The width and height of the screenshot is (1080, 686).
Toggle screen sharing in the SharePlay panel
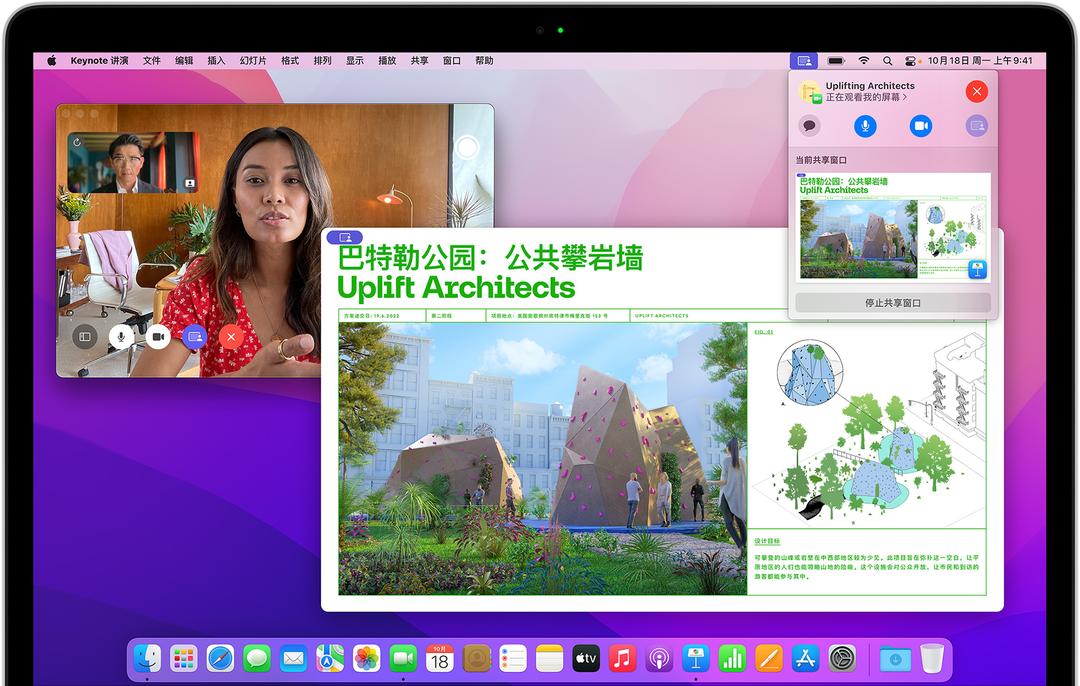tap(975, 126)
